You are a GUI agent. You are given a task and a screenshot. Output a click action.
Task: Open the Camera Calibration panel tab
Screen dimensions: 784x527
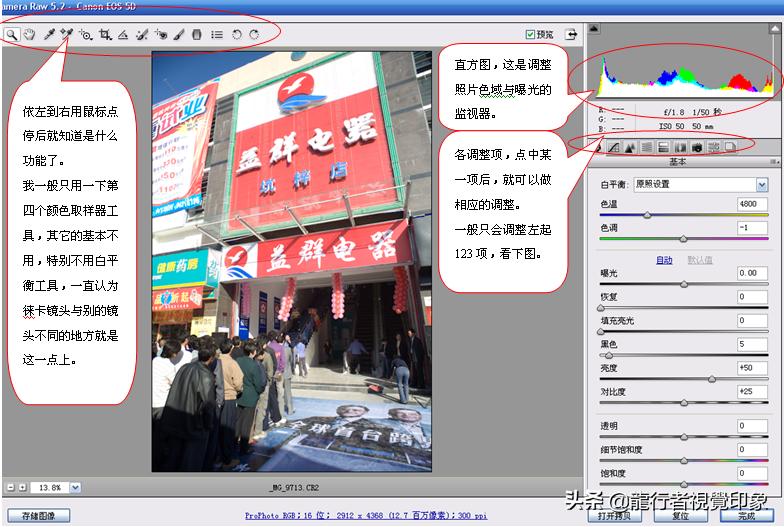(x=697, y=147)
